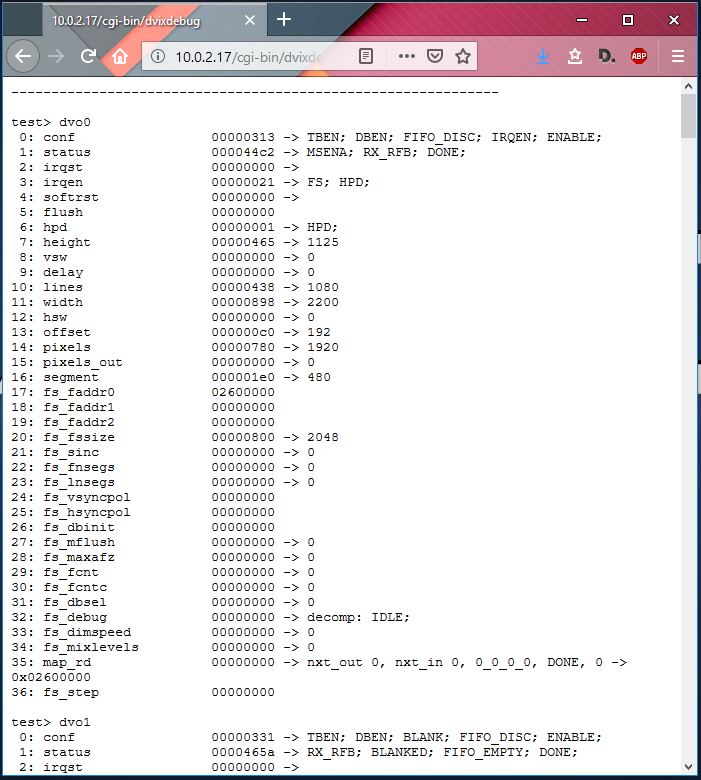Screen dimensions: 701x780
Task: Click the 'fs_maxafz' register label
Action: [x=79, y=558]
